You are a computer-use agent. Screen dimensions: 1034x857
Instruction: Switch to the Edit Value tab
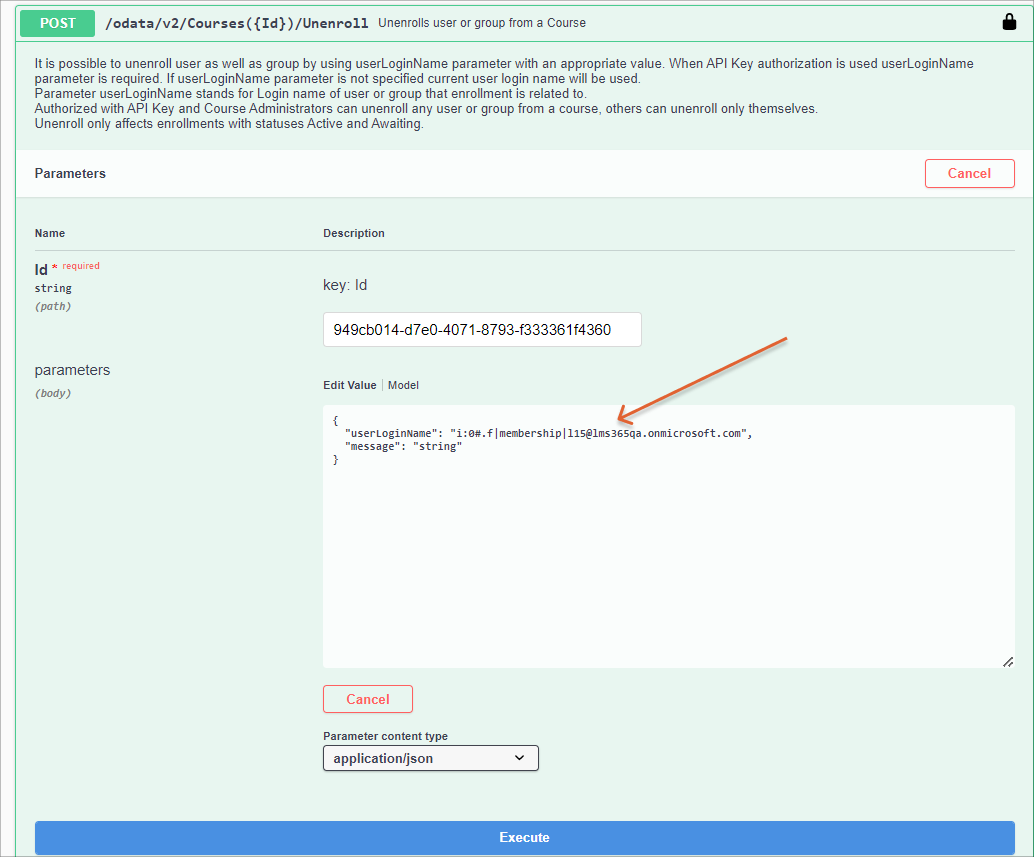[x=349, y=385]
